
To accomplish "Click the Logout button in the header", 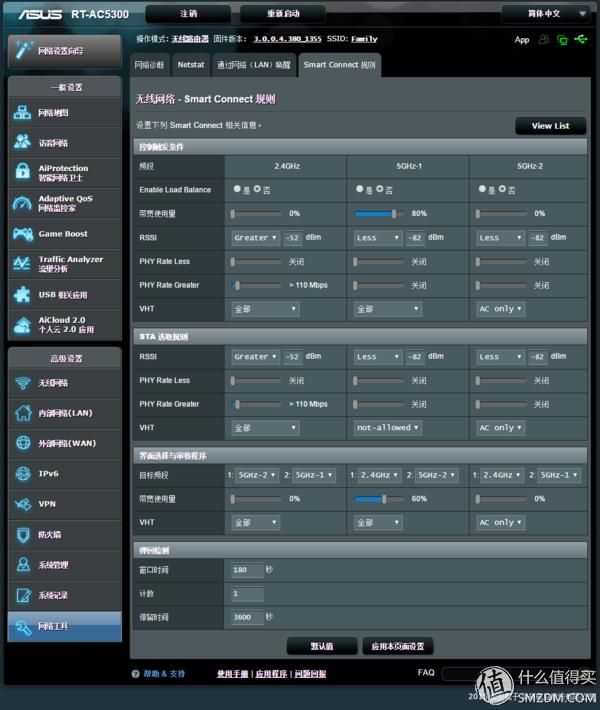I will point(188,14).
